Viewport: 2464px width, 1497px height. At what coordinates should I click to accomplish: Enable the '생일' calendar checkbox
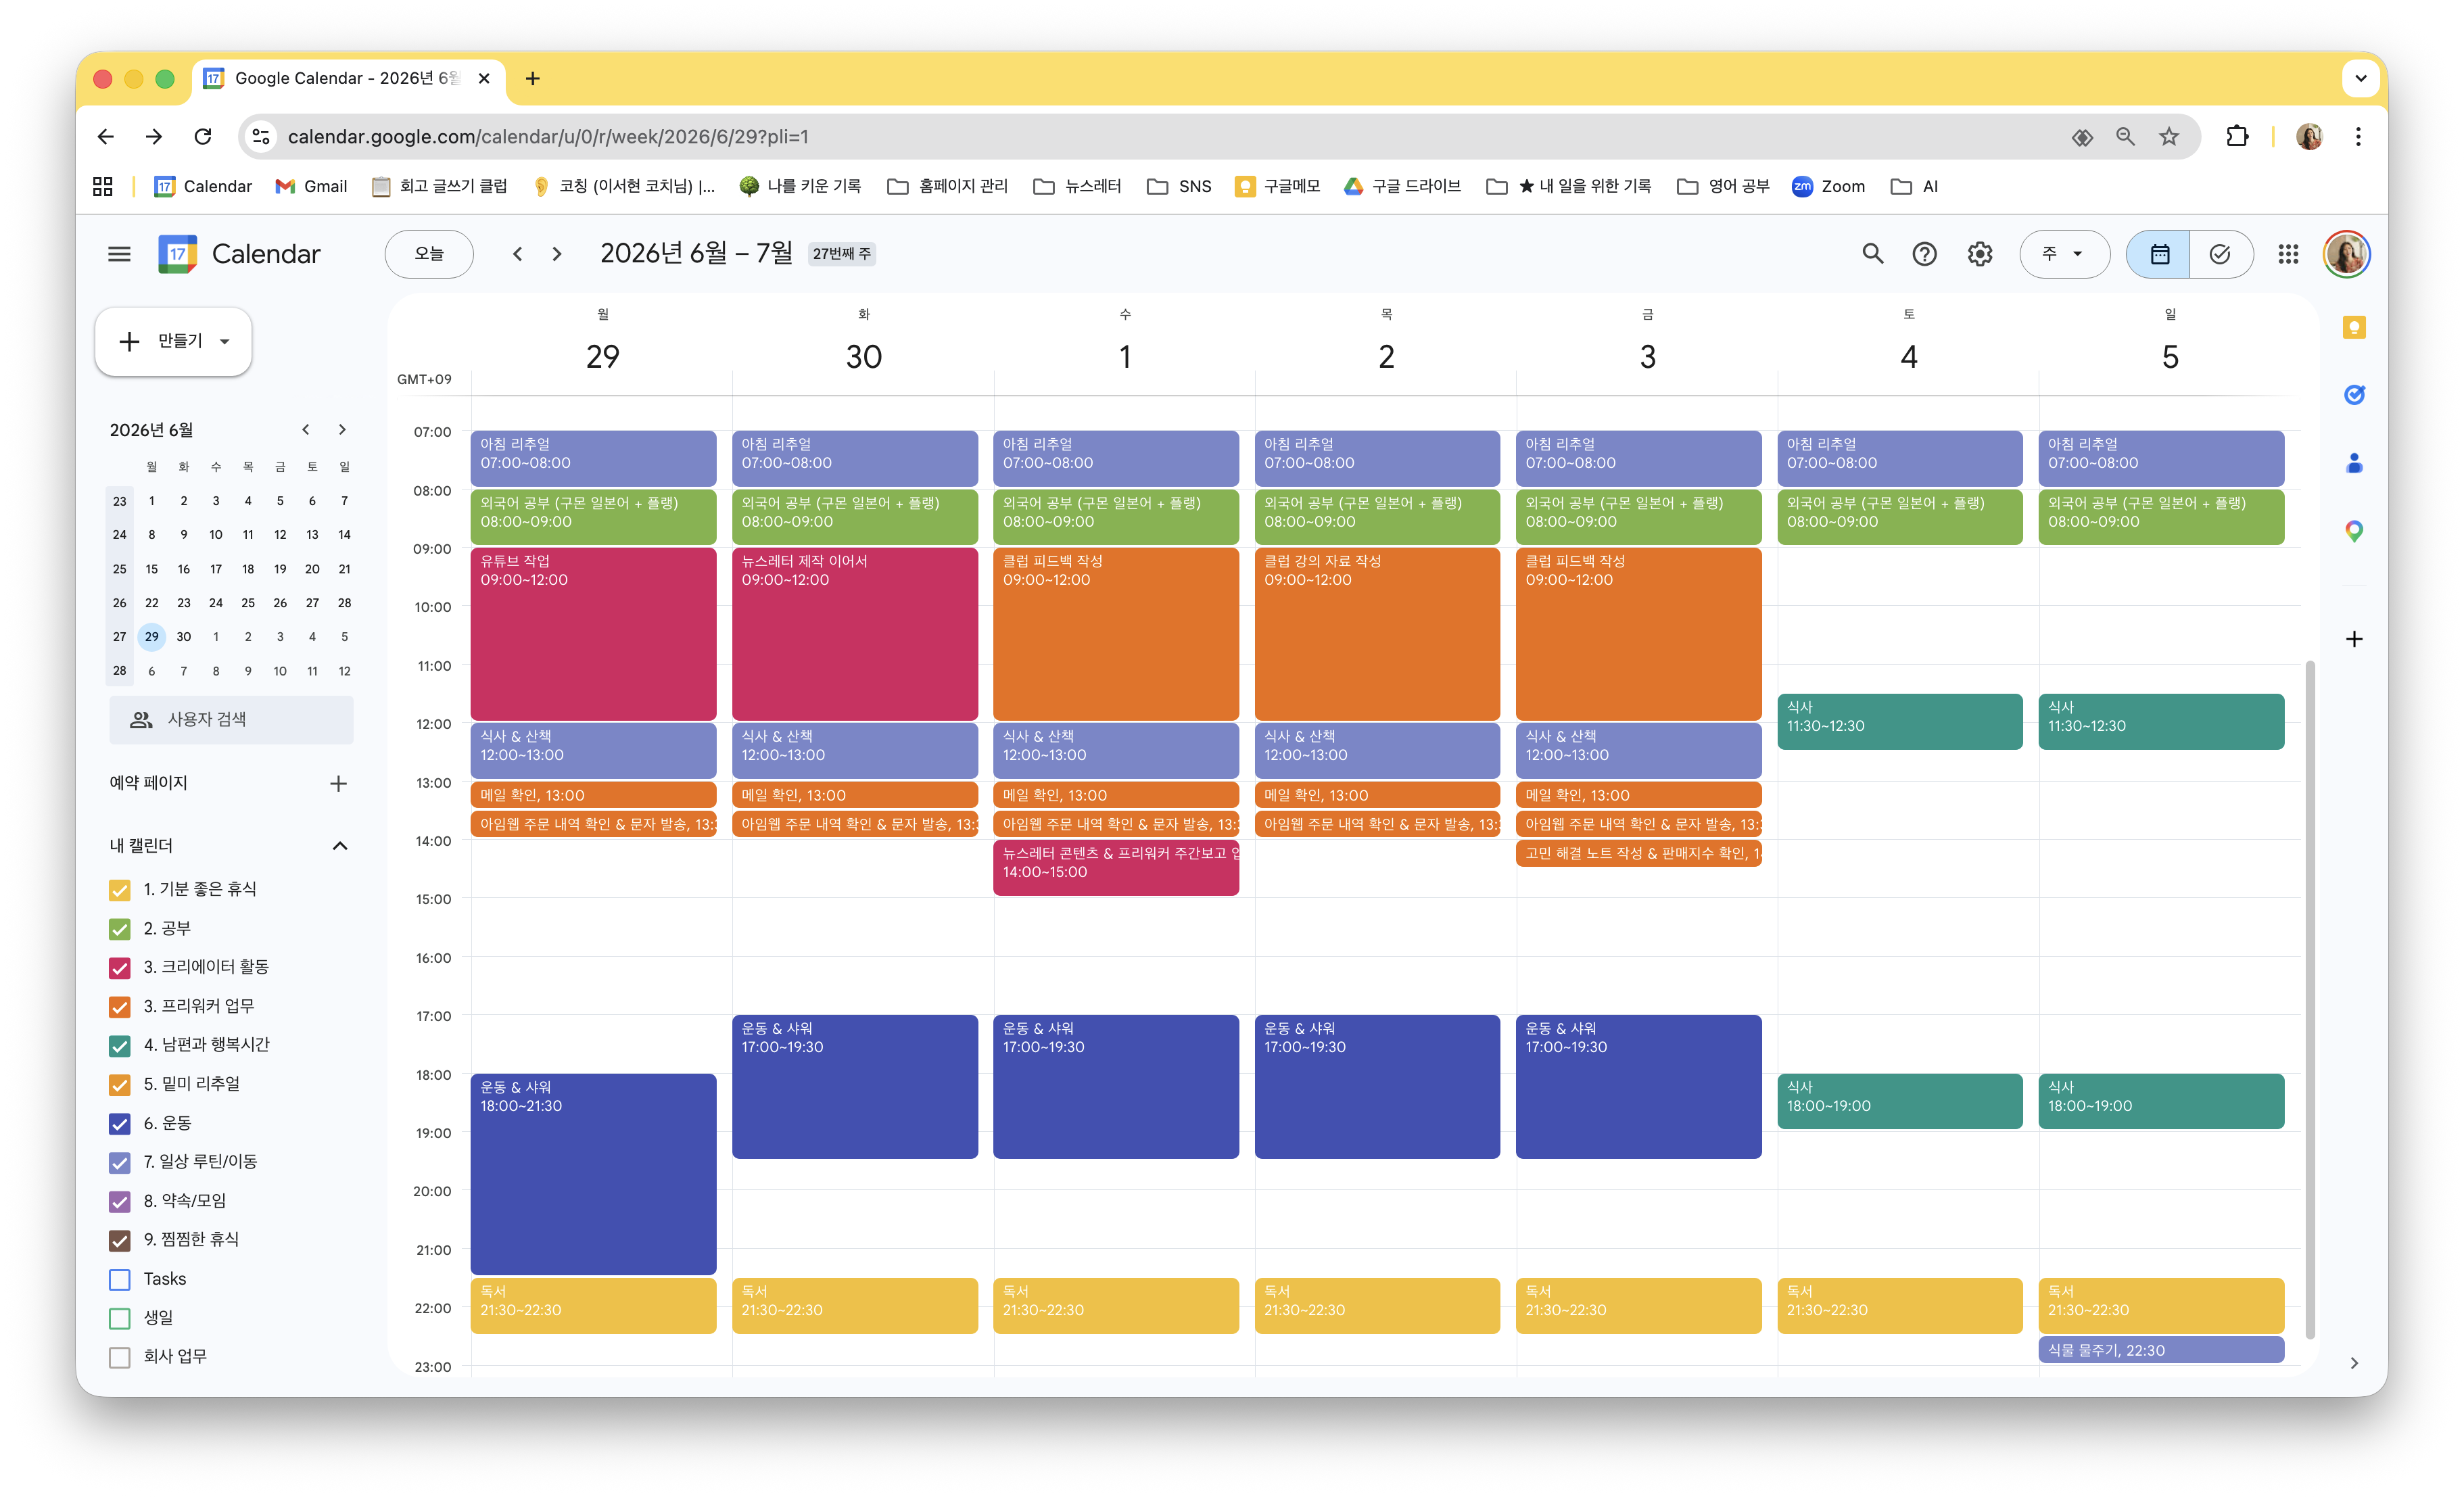coord(120,1318)
